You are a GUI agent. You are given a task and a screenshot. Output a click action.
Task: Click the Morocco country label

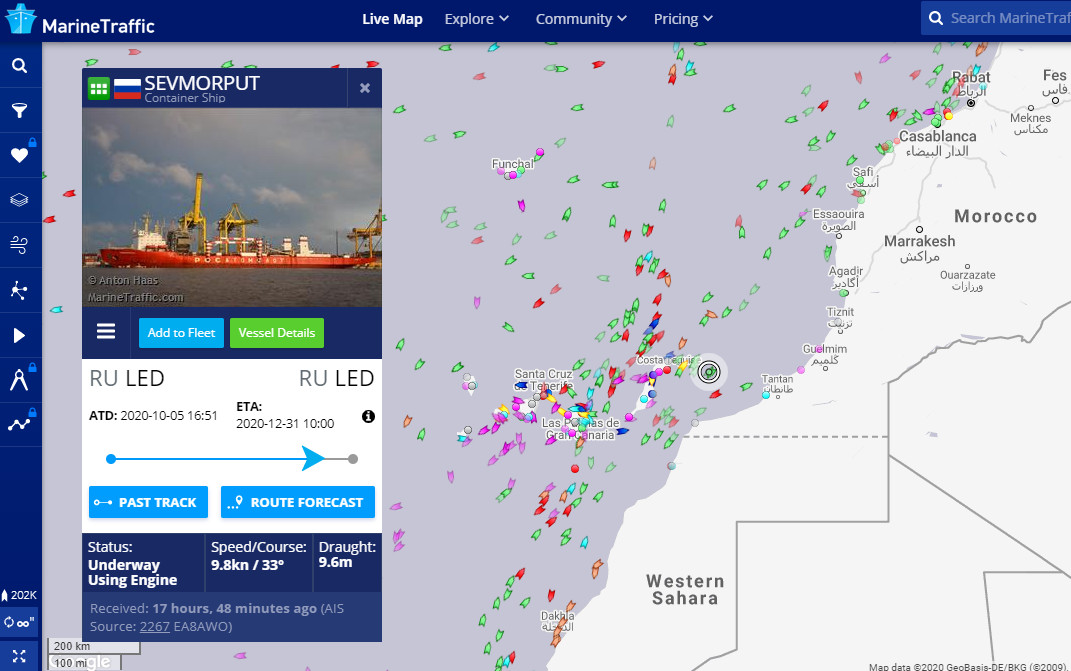pos(995,217)
